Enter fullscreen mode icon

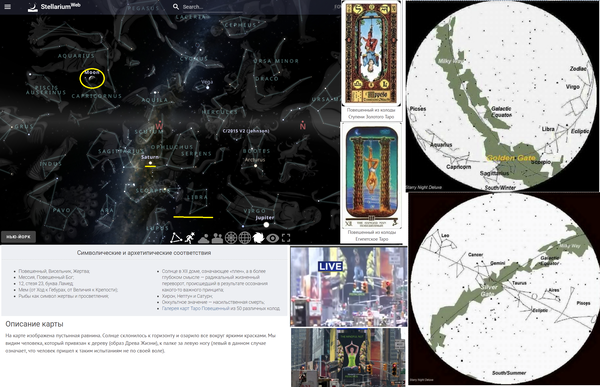pos(286,238)
